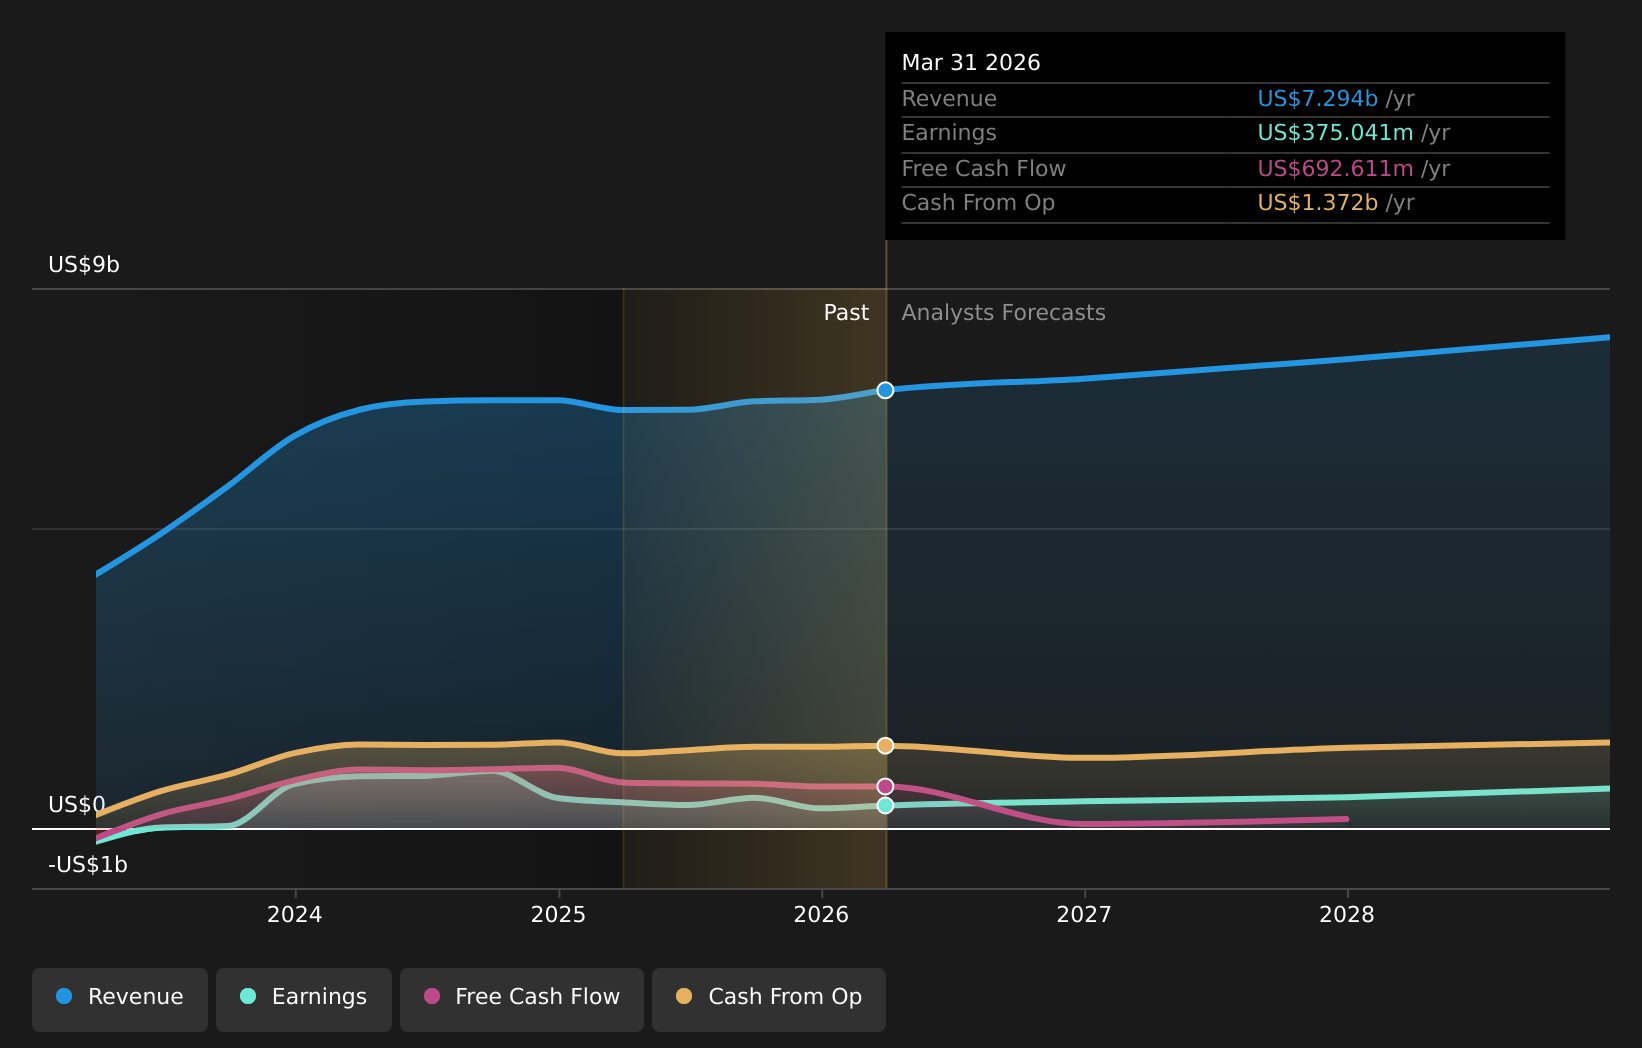This screenshot has width=1642, height=1048.
Task: Click the US$0 y-axis label
Action: click(x=77, y=805)
